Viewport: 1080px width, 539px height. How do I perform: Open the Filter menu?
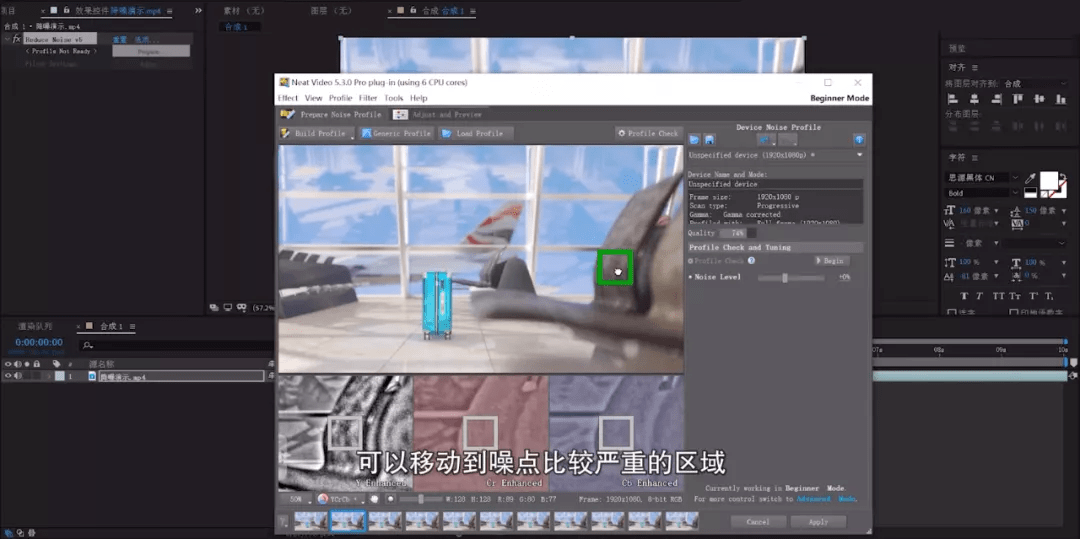[x=367, y=98]
